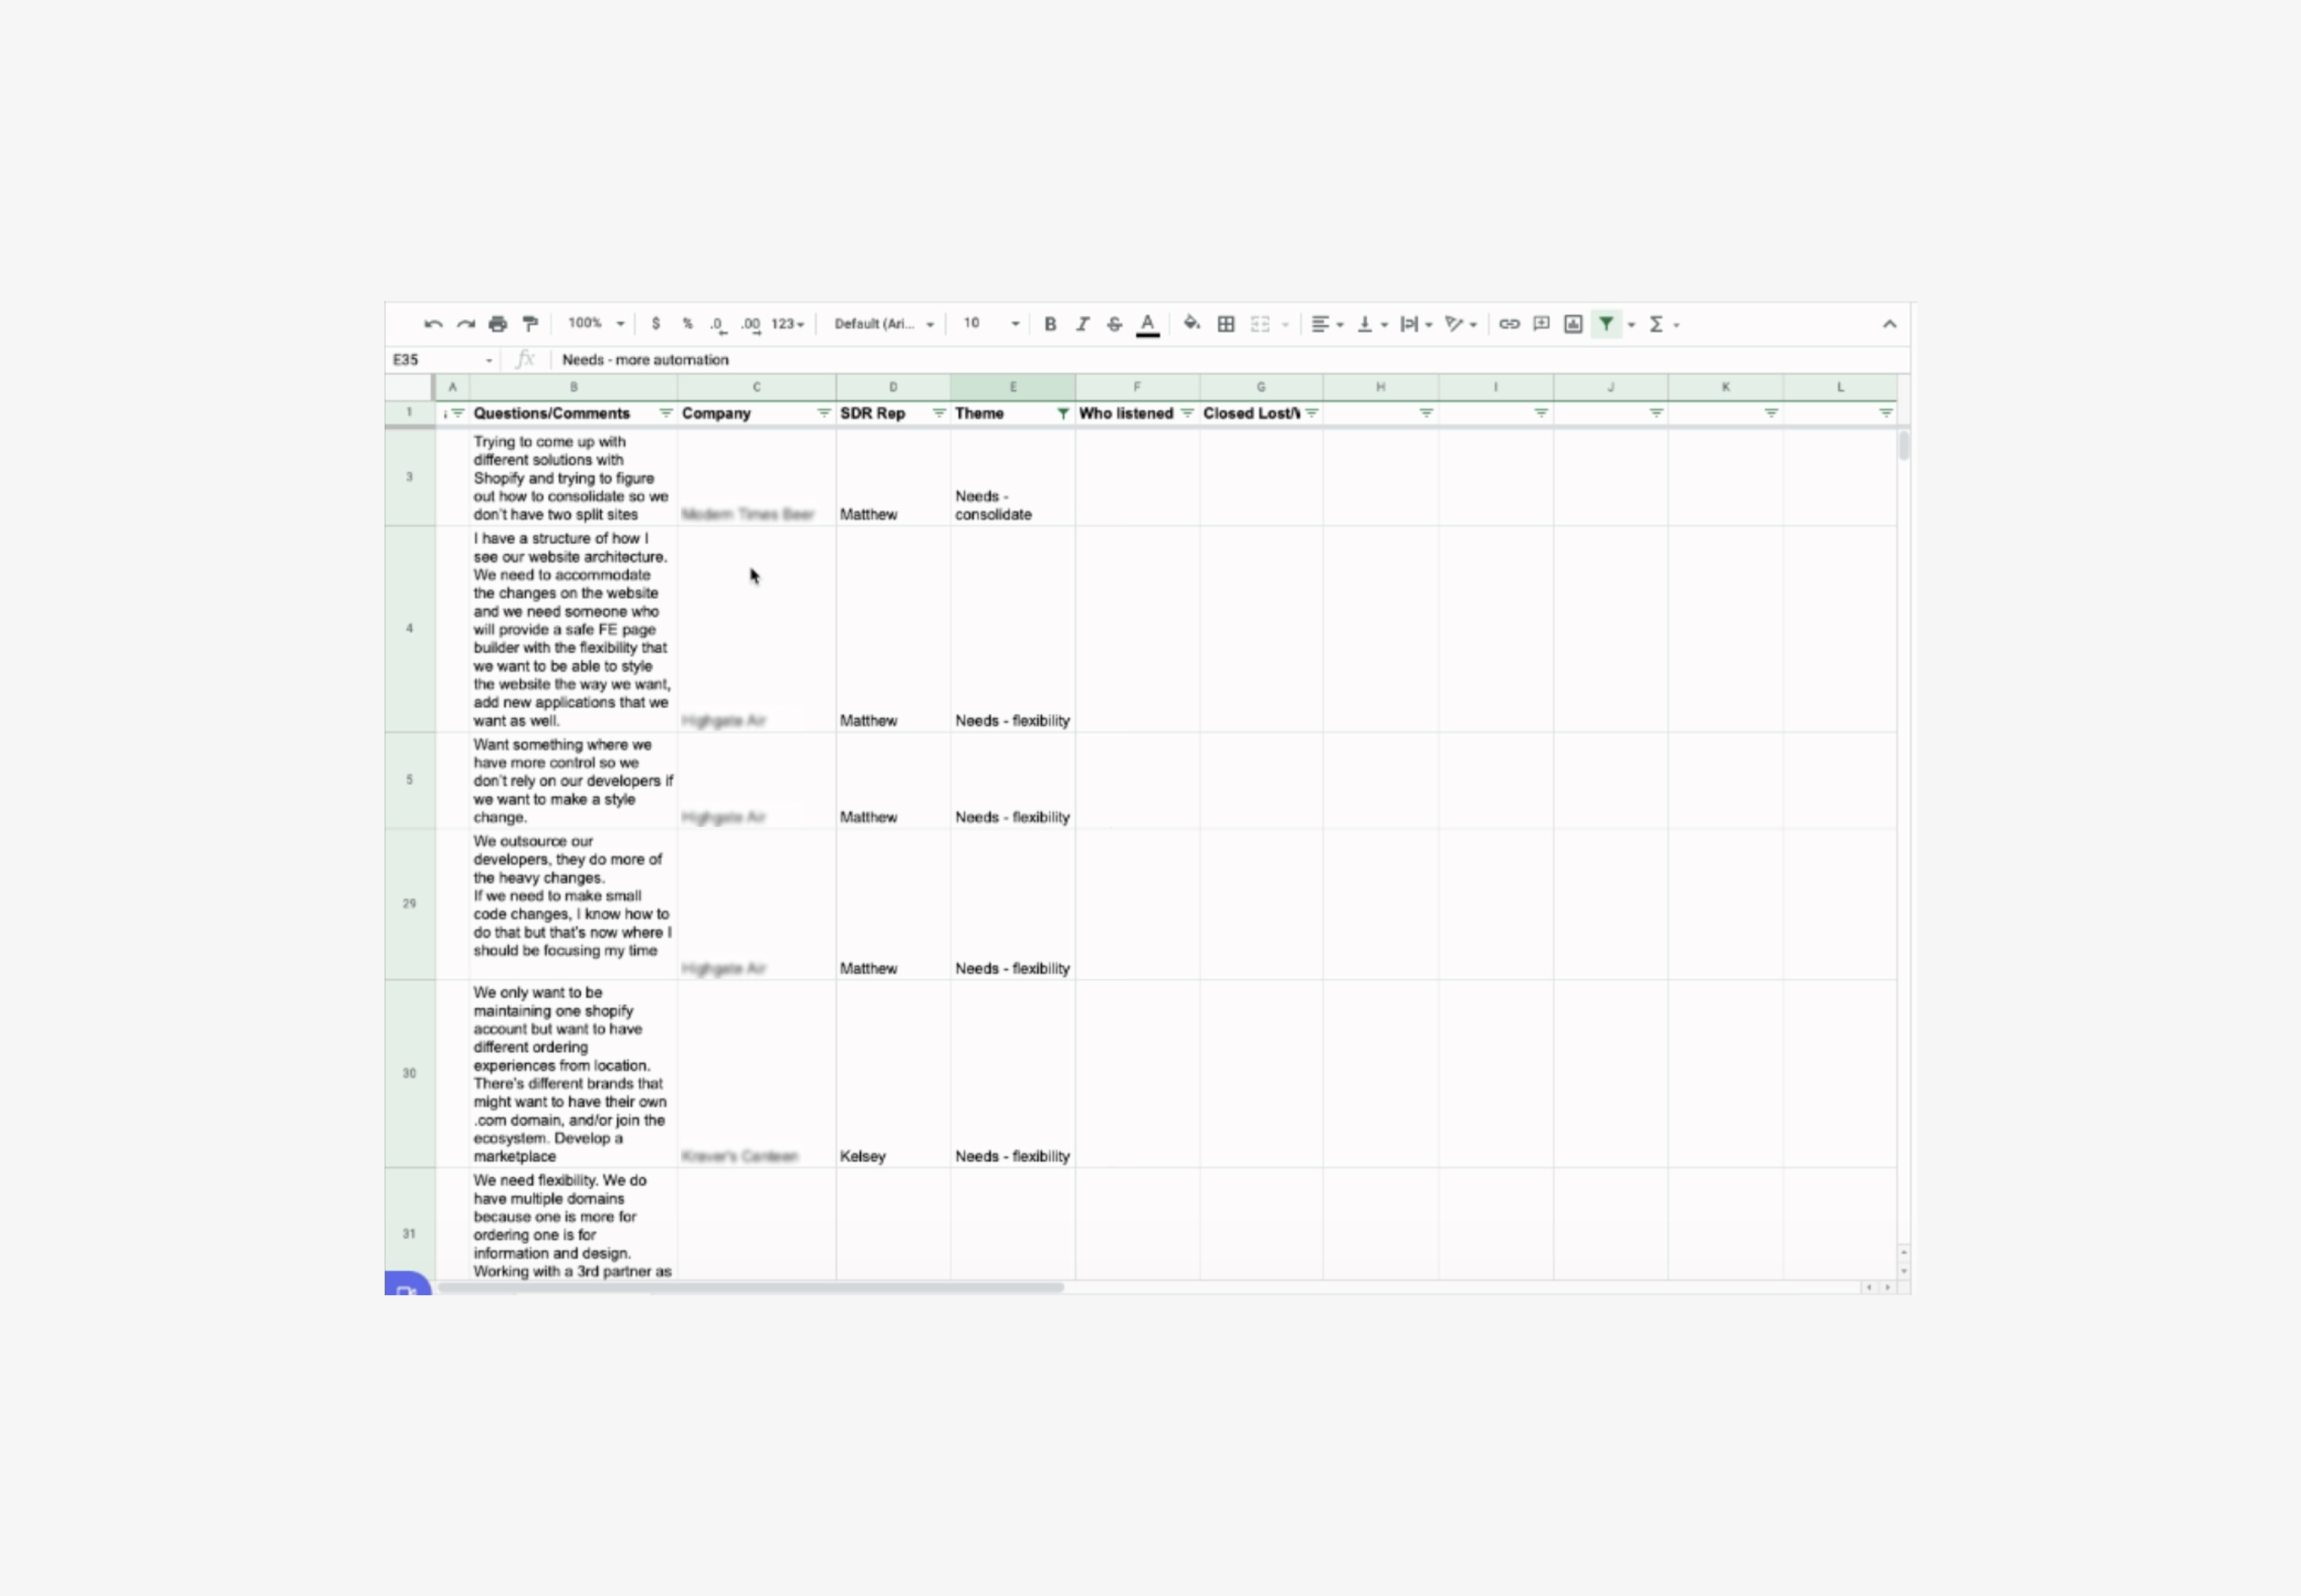This screenshot has height=1596, width=2301.
Task: Toggle italic formatting
Action: (x=1082, y=324)
